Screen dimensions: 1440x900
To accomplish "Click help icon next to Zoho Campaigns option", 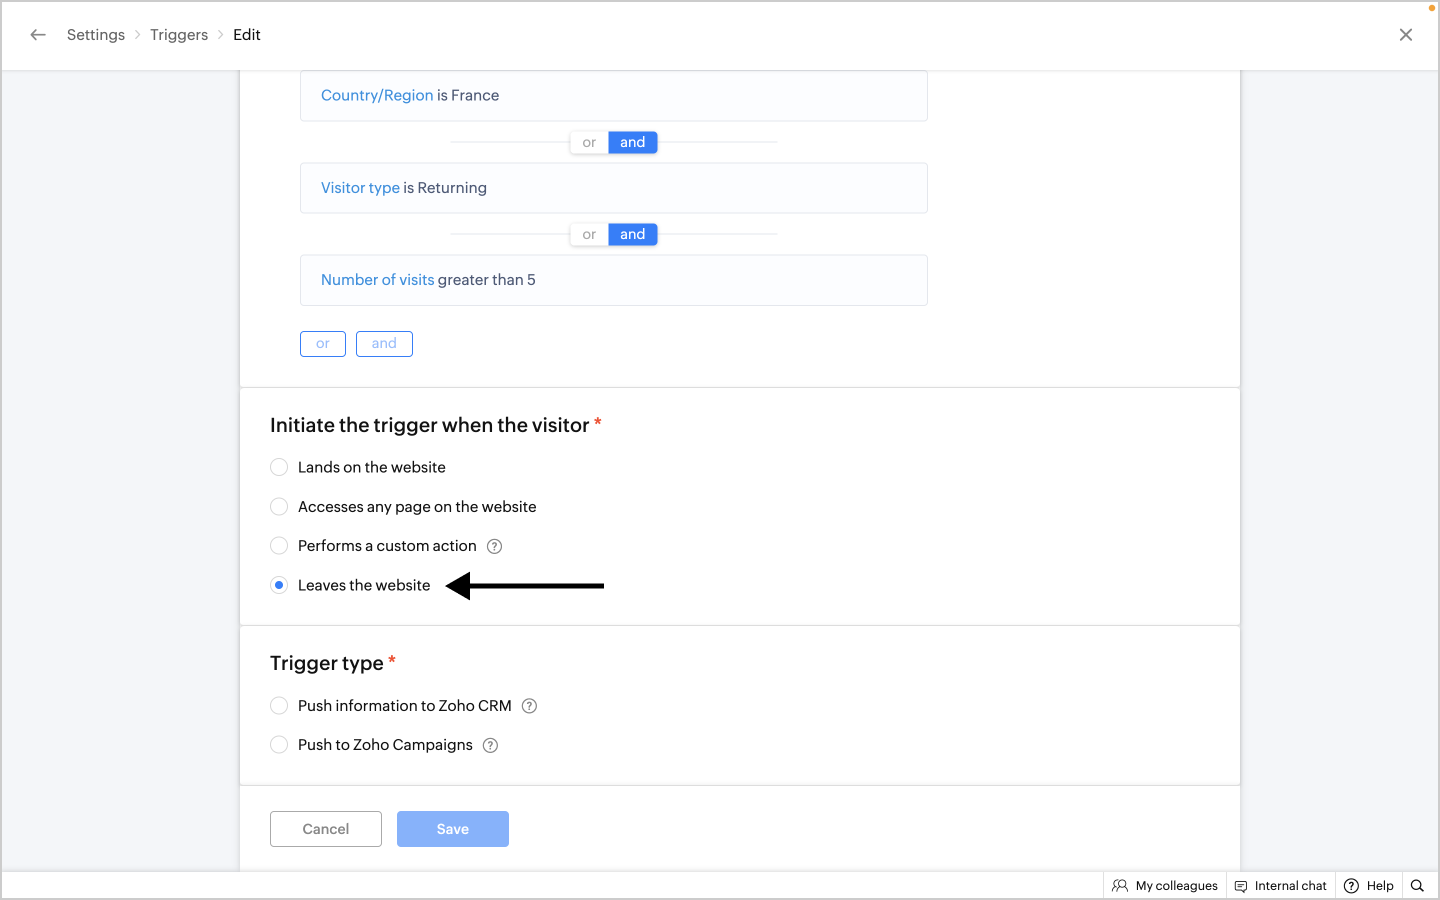I will click(x=490, y=745).
